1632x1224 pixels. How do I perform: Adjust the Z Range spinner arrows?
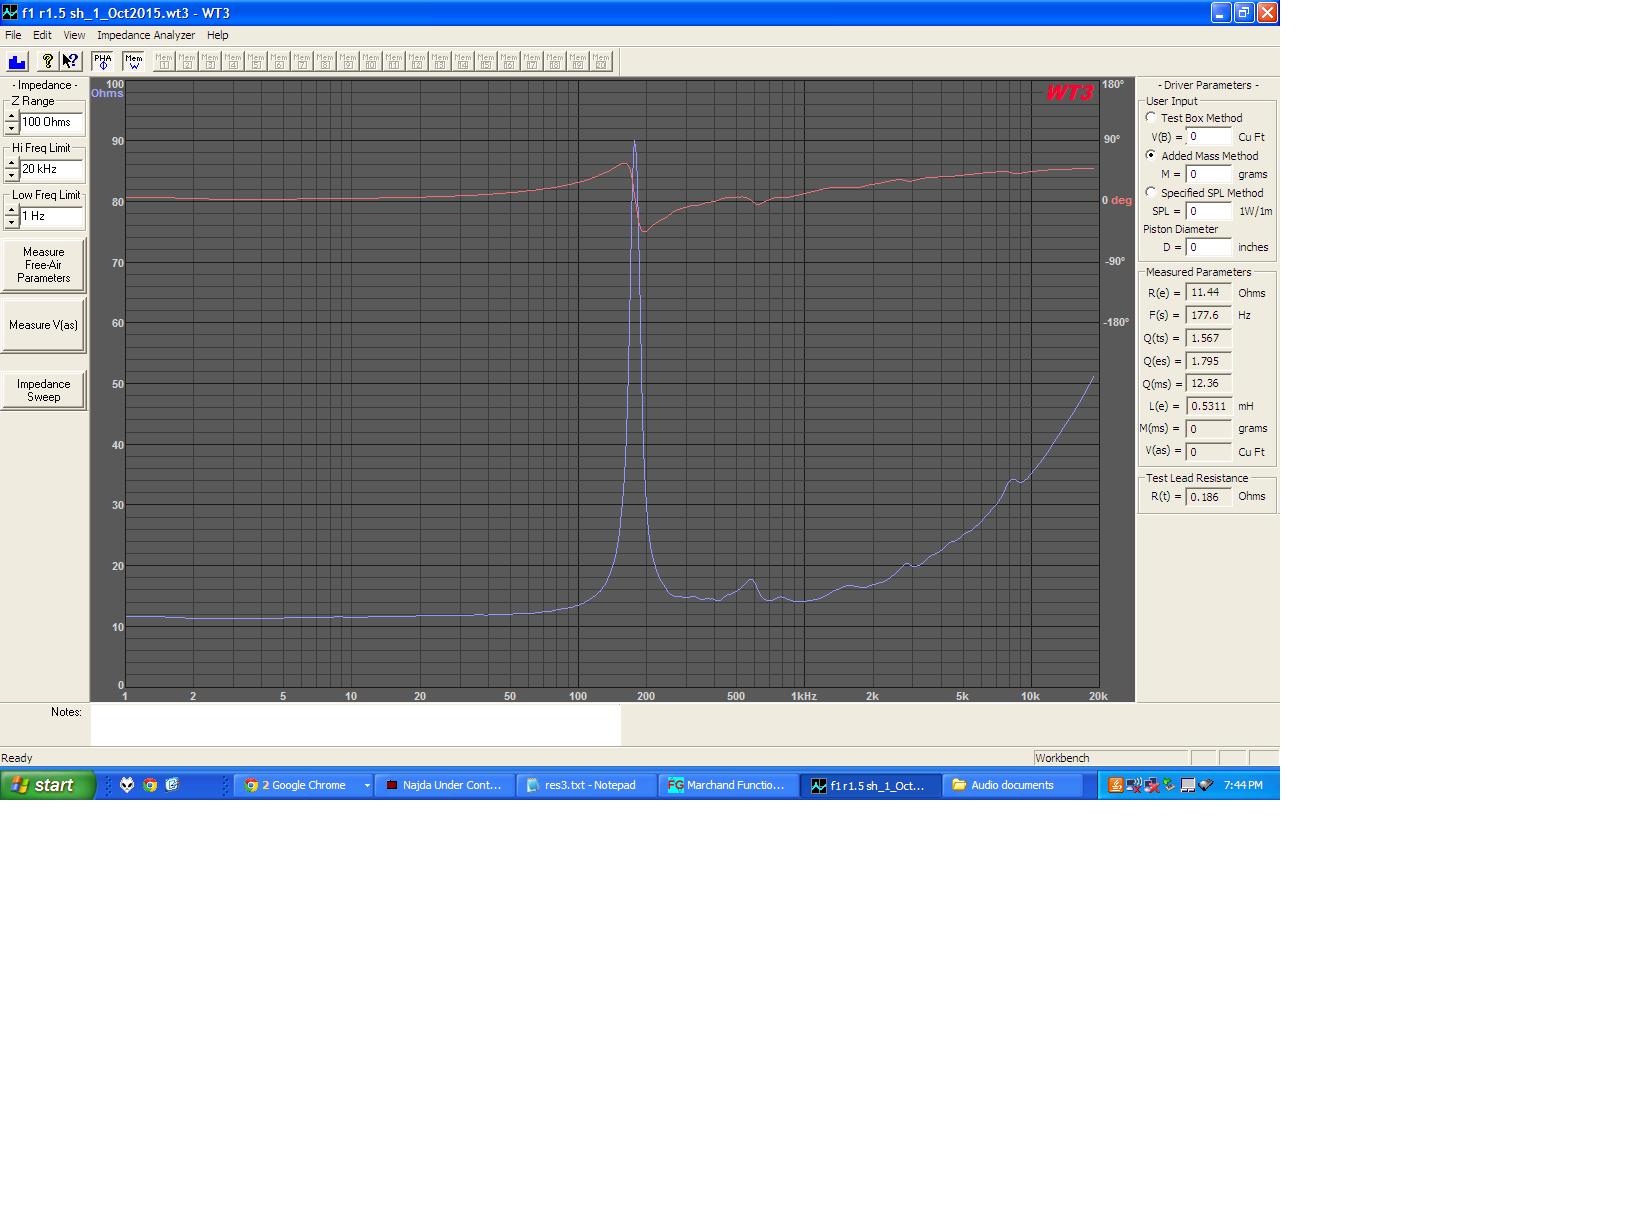point(12,122)
